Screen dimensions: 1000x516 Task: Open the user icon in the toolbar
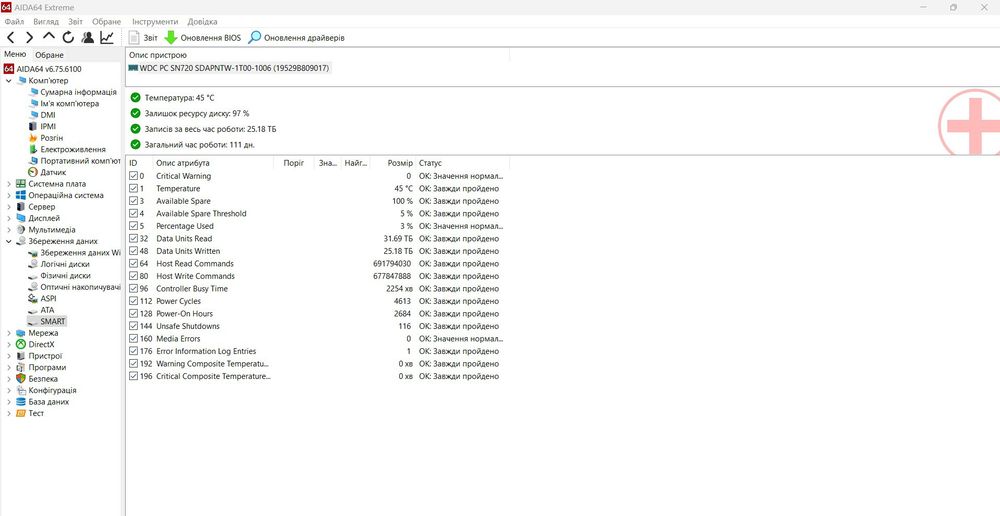tap(87, 38)
